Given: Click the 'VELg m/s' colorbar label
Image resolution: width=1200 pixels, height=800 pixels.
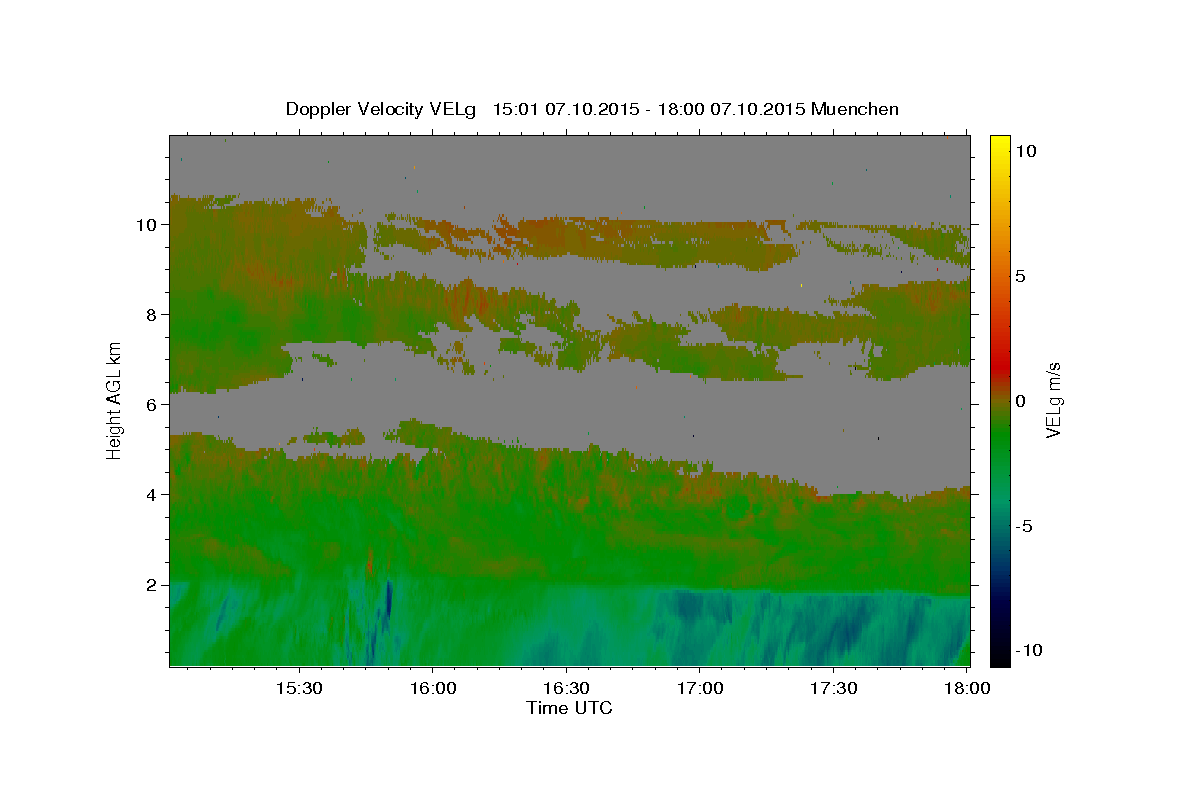Looking at the screenshot, I should [x=1053, y=400].
